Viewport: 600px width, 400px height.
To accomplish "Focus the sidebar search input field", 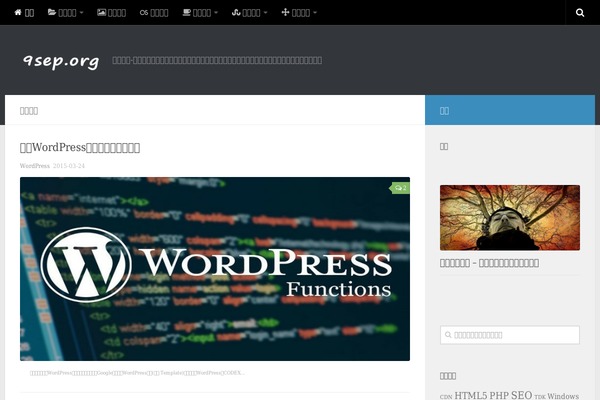I will tap(510, 335).
